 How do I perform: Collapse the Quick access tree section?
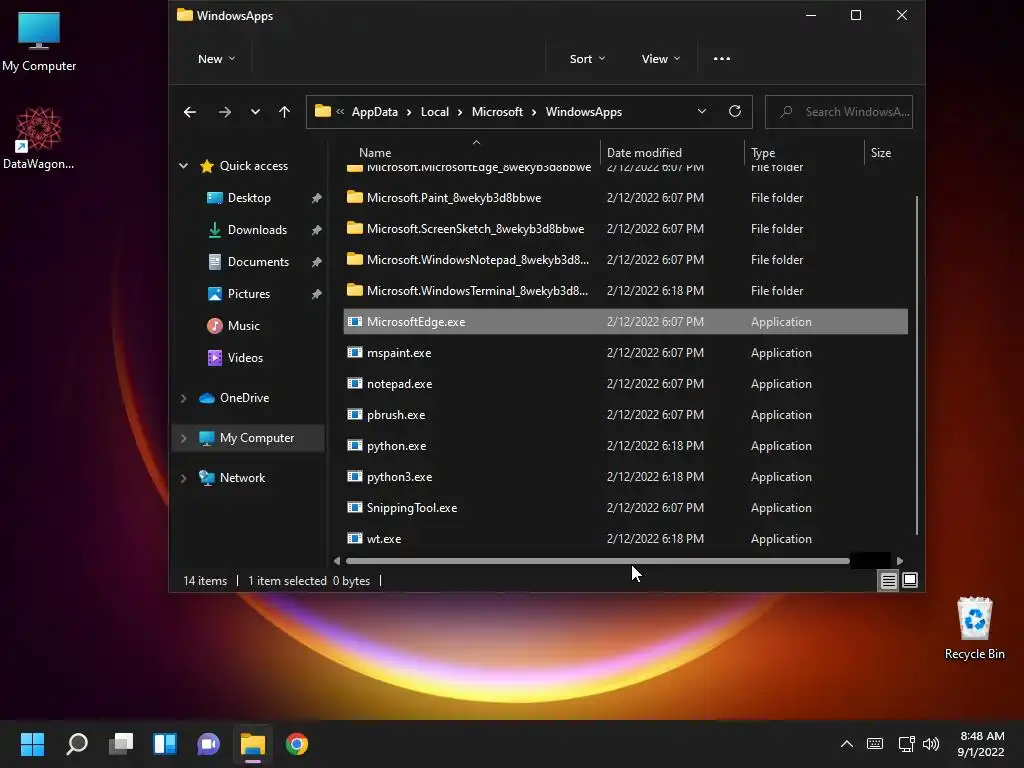click(184, 167)
